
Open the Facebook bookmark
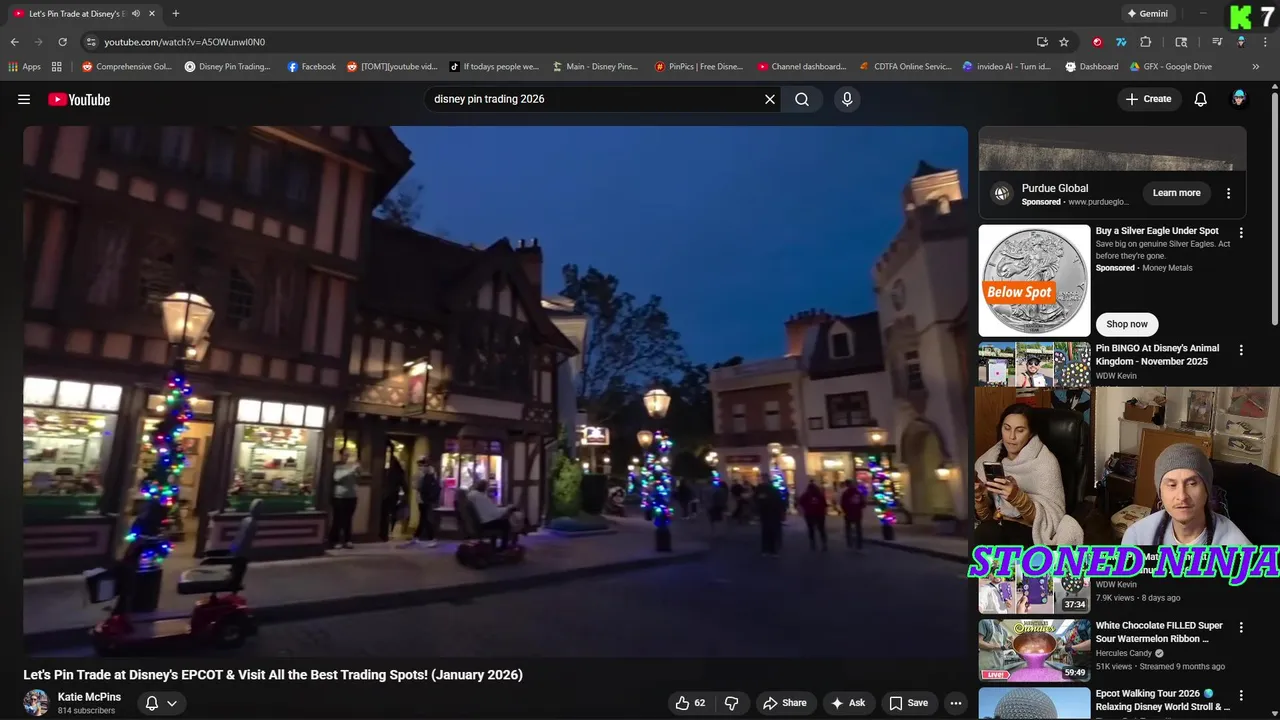311,67
